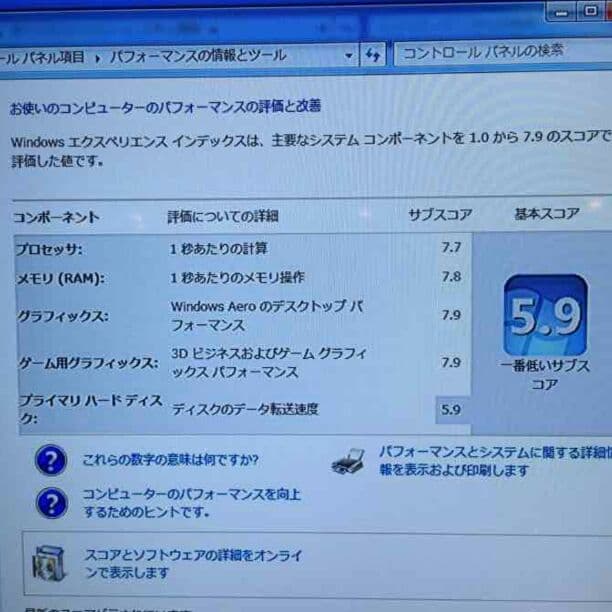Open the address bar history dropdown arrow
Image resolution: width=612 pixels, height=612 pixels.
349,56
